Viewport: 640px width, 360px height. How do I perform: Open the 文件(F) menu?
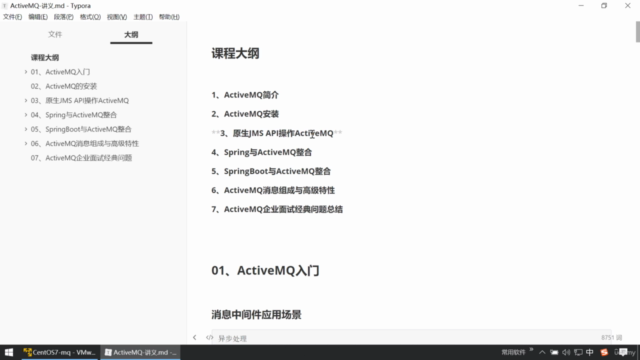pyautogui.click(x=12, y=17)
